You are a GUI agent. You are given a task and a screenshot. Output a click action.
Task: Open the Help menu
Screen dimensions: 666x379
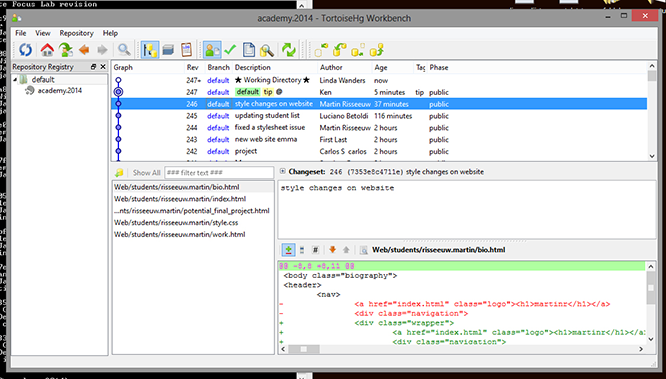110,33
